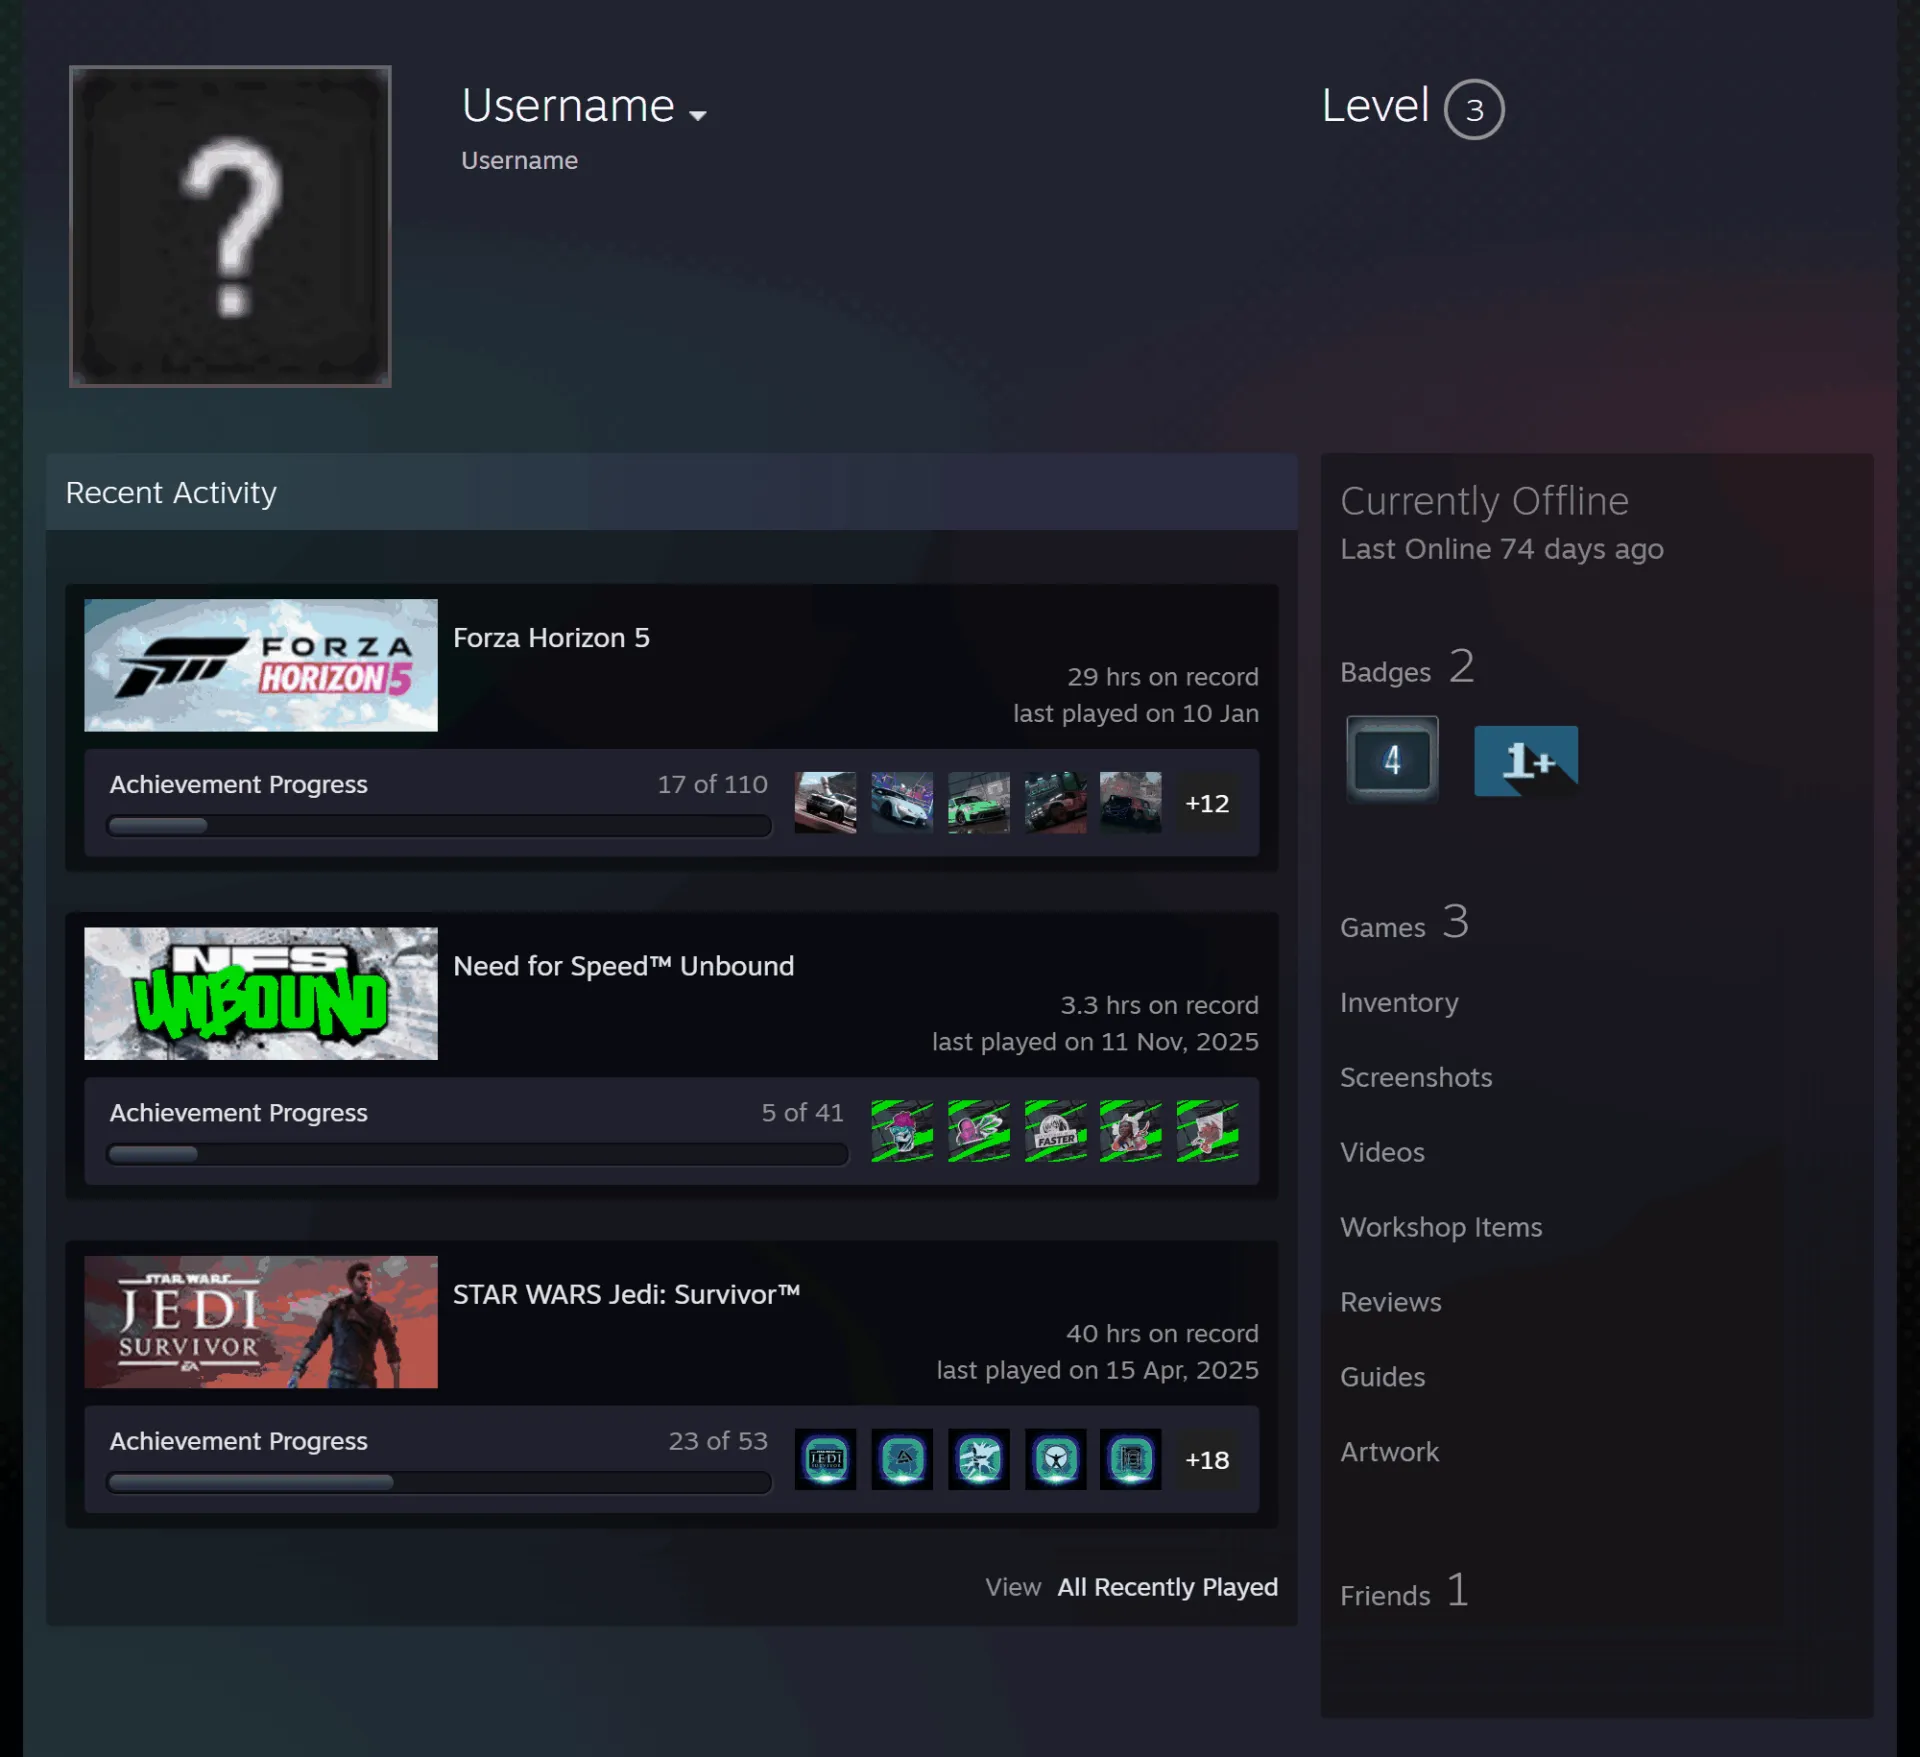Open the Inventory link

(1399, 1002)
